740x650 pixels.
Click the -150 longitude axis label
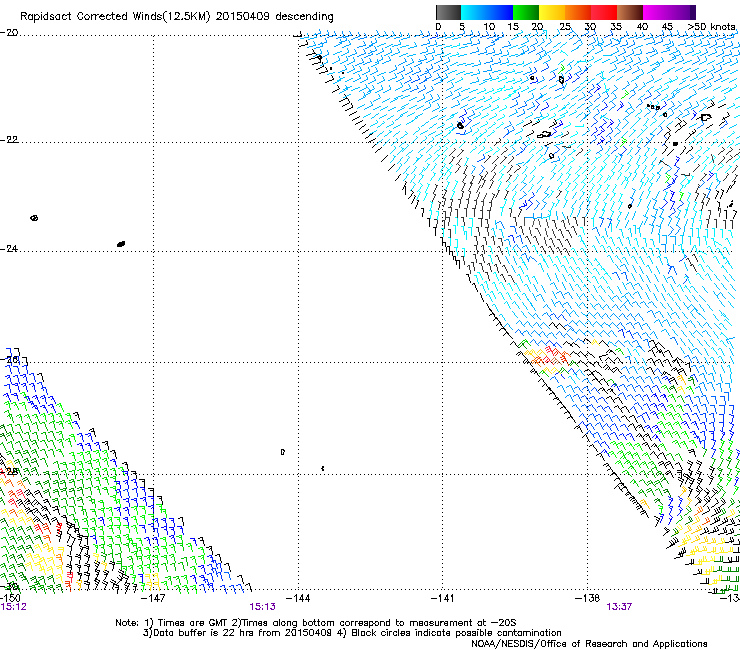tap(10, 598)
